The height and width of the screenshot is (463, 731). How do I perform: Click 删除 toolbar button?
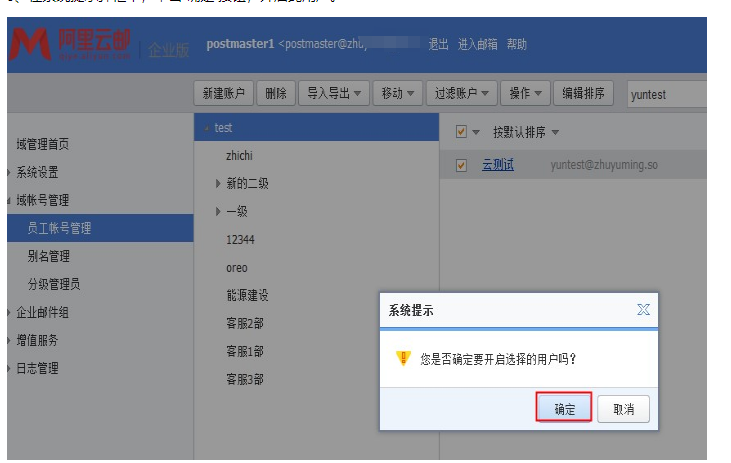tap(276, 93)
